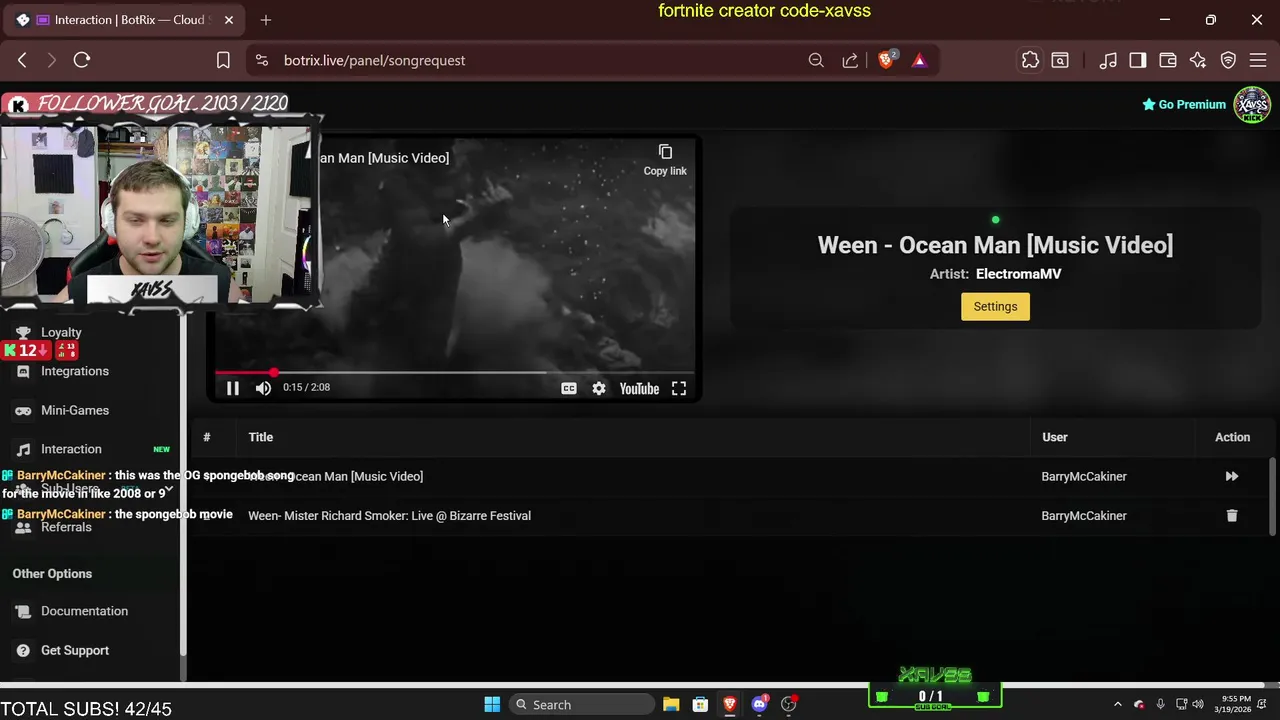Viewport: 1280px width, 720px height.
Task: Click the song list scrollbar
Action: pos(1273,497)
